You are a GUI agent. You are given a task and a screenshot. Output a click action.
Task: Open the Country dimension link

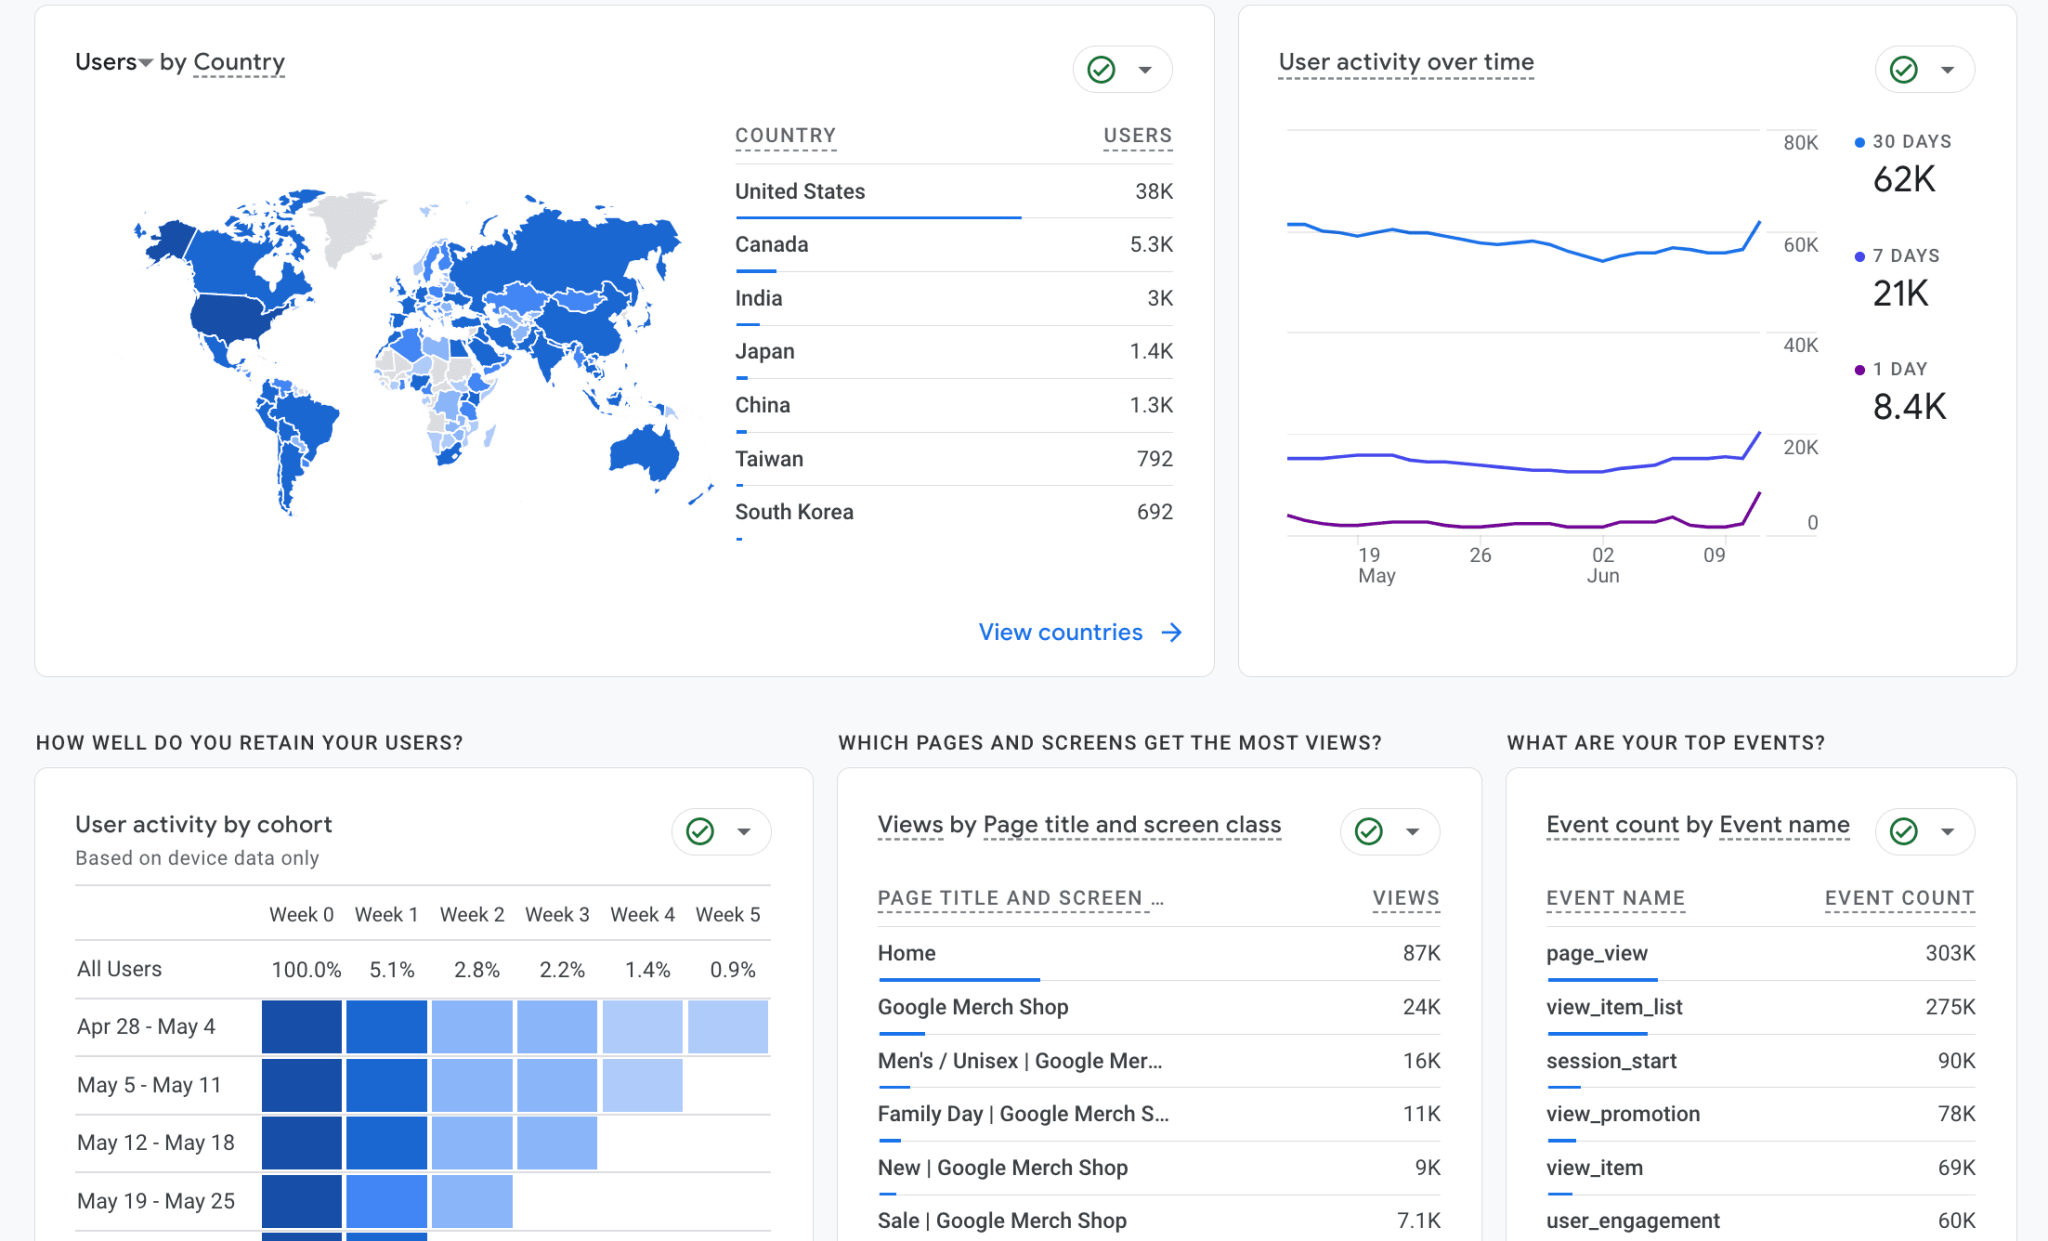pos(239,61)
